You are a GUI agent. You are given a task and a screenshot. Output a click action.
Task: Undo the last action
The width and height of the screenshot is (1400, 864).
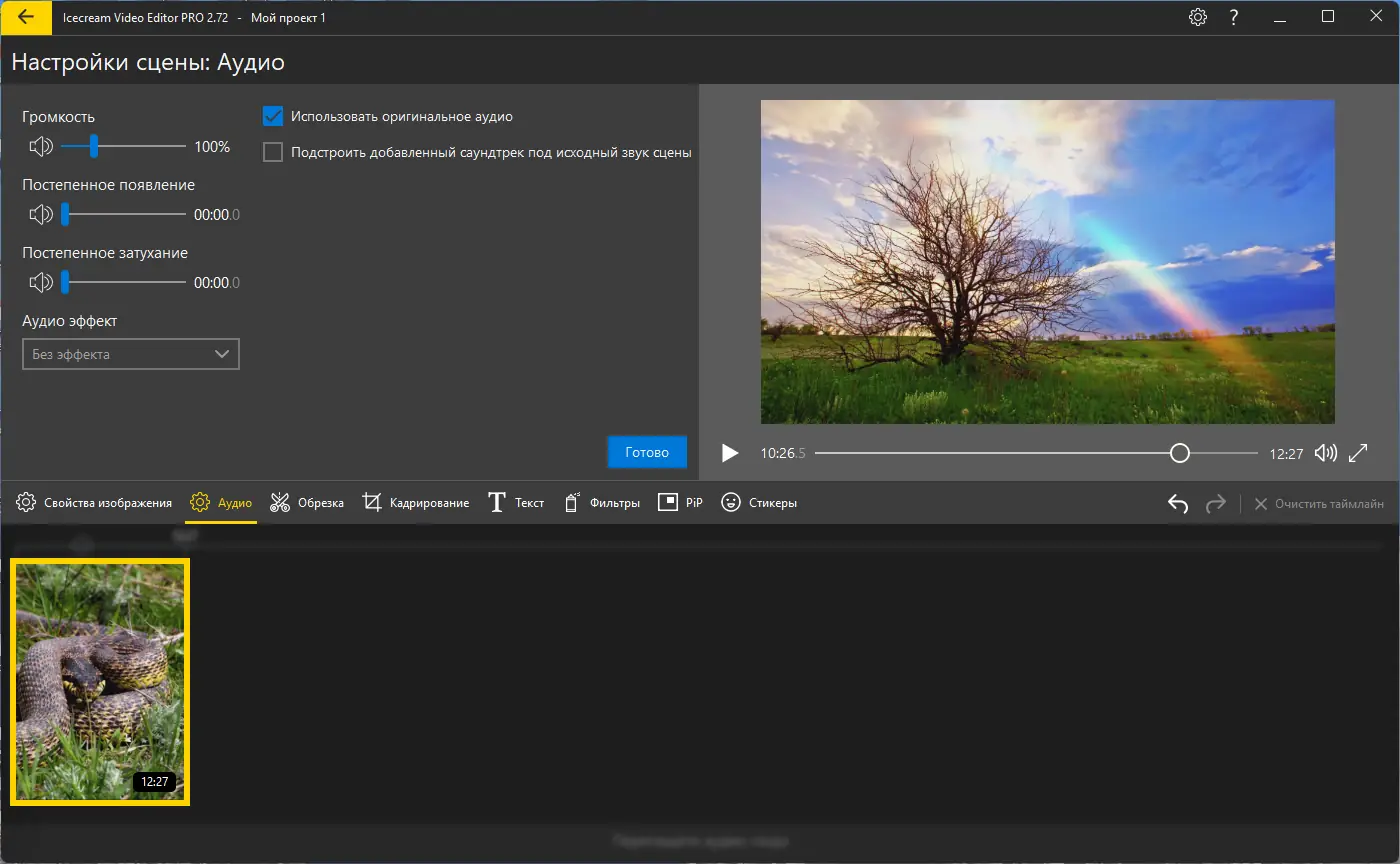tap(1178, 504)
